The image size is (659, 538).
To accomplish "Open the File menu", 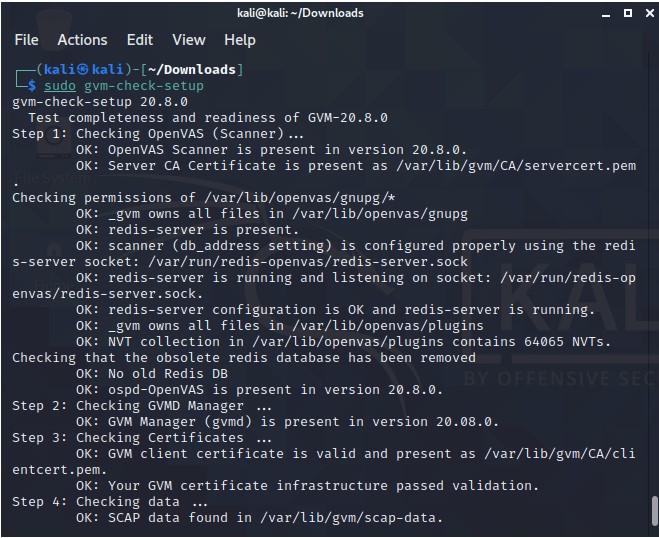I will click(x=26, y=40).
